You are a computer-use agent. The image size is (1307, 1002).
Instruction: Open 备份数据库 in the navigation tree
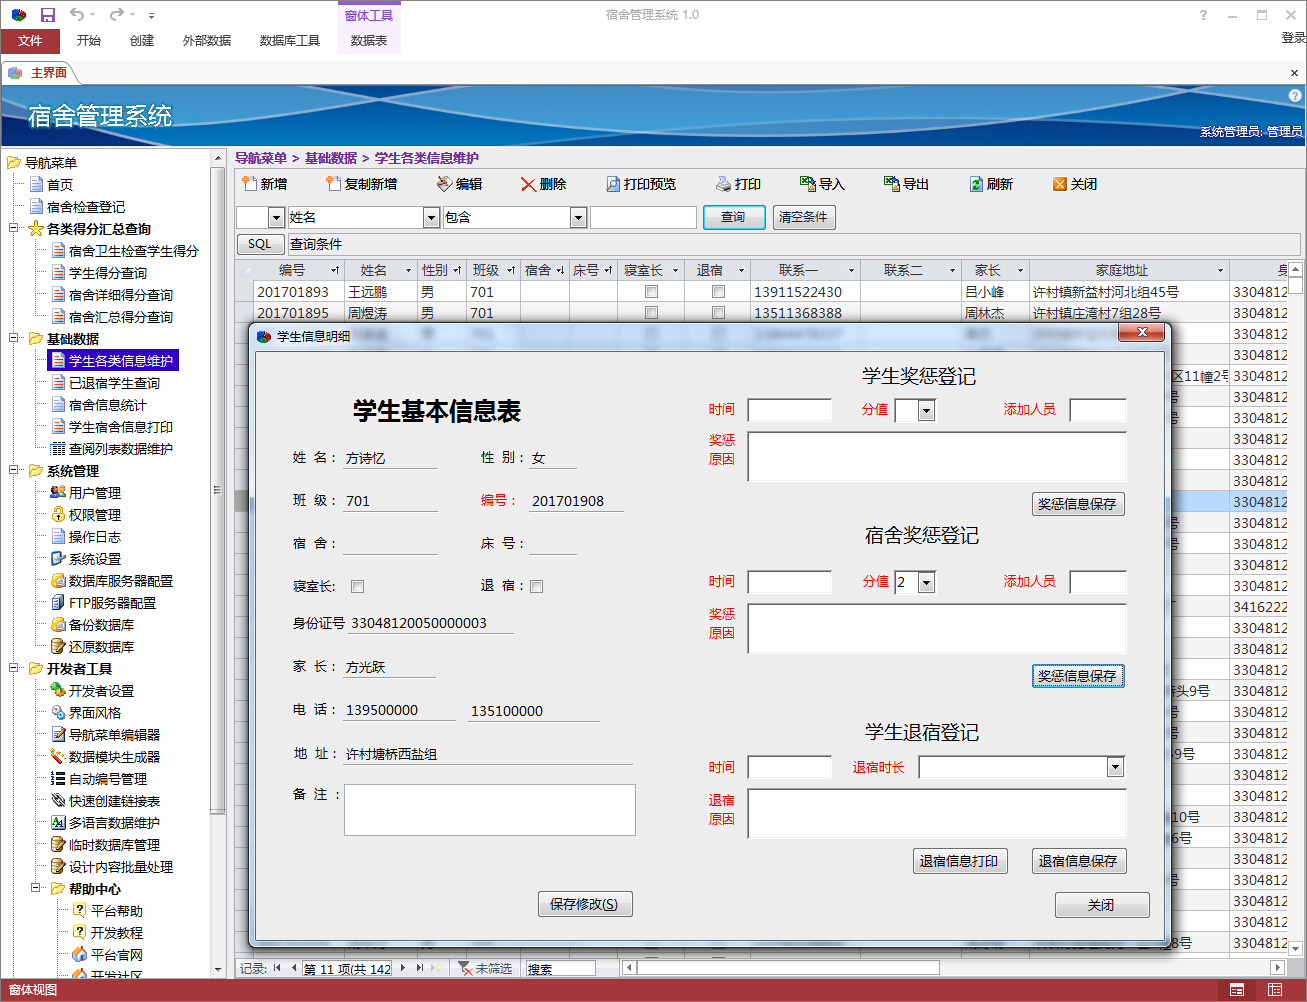[101, 624]
